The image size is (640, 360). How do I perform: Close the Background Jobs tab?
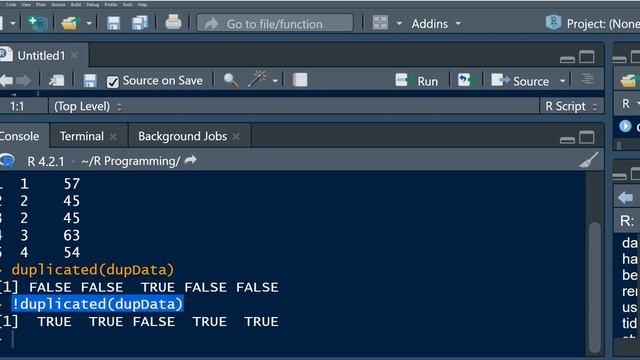pos(236,137)
